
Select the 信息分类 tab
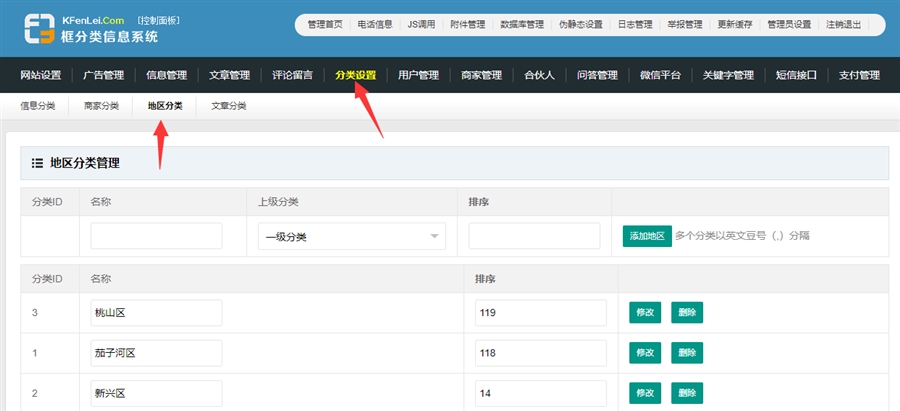38,105
